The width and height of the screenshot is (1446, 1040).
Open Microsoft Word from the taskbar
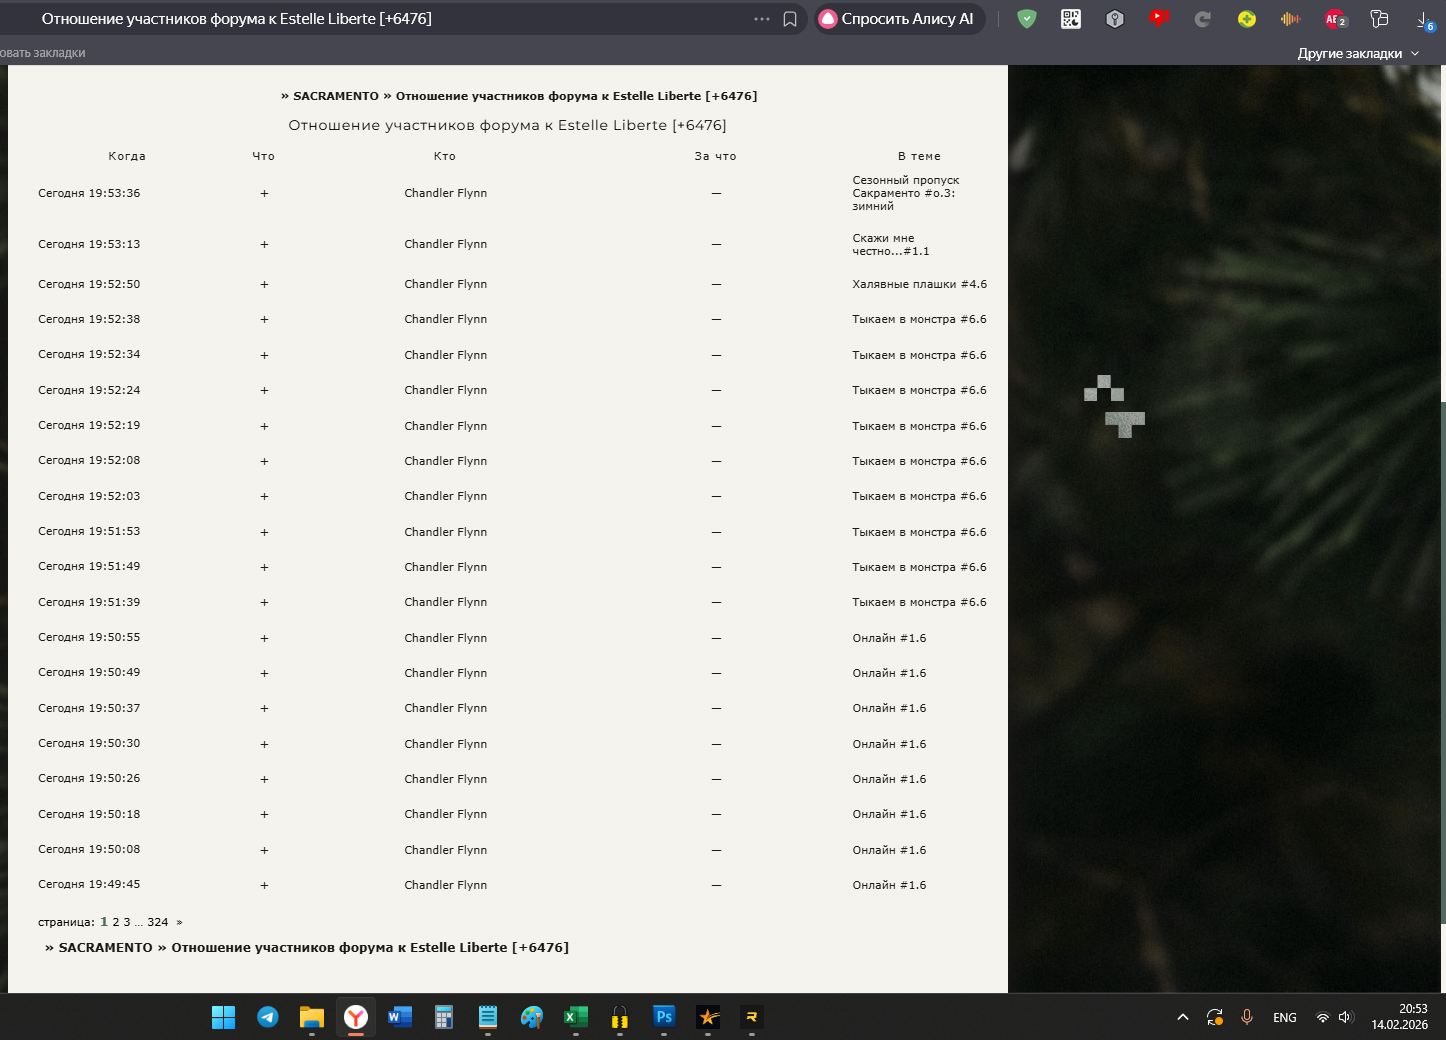400,1017
